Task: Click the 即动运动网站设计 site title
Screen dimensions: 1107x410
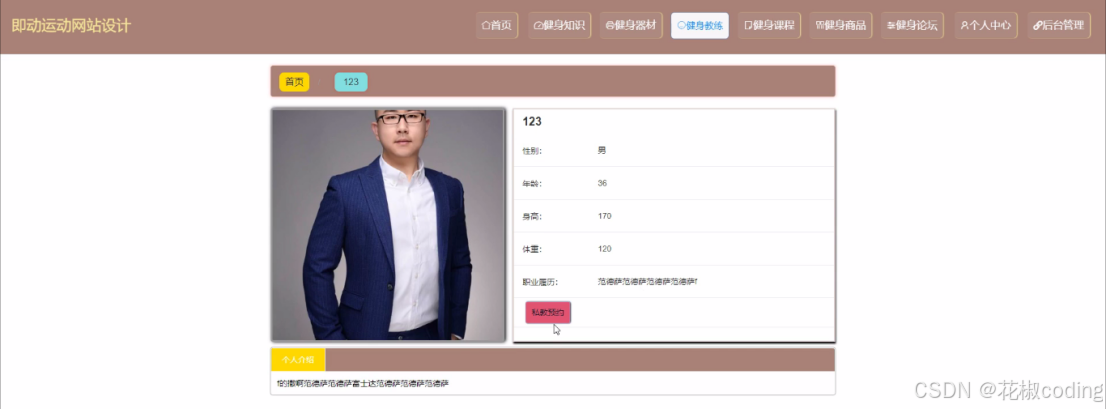Action: click(x=71, y=26)
